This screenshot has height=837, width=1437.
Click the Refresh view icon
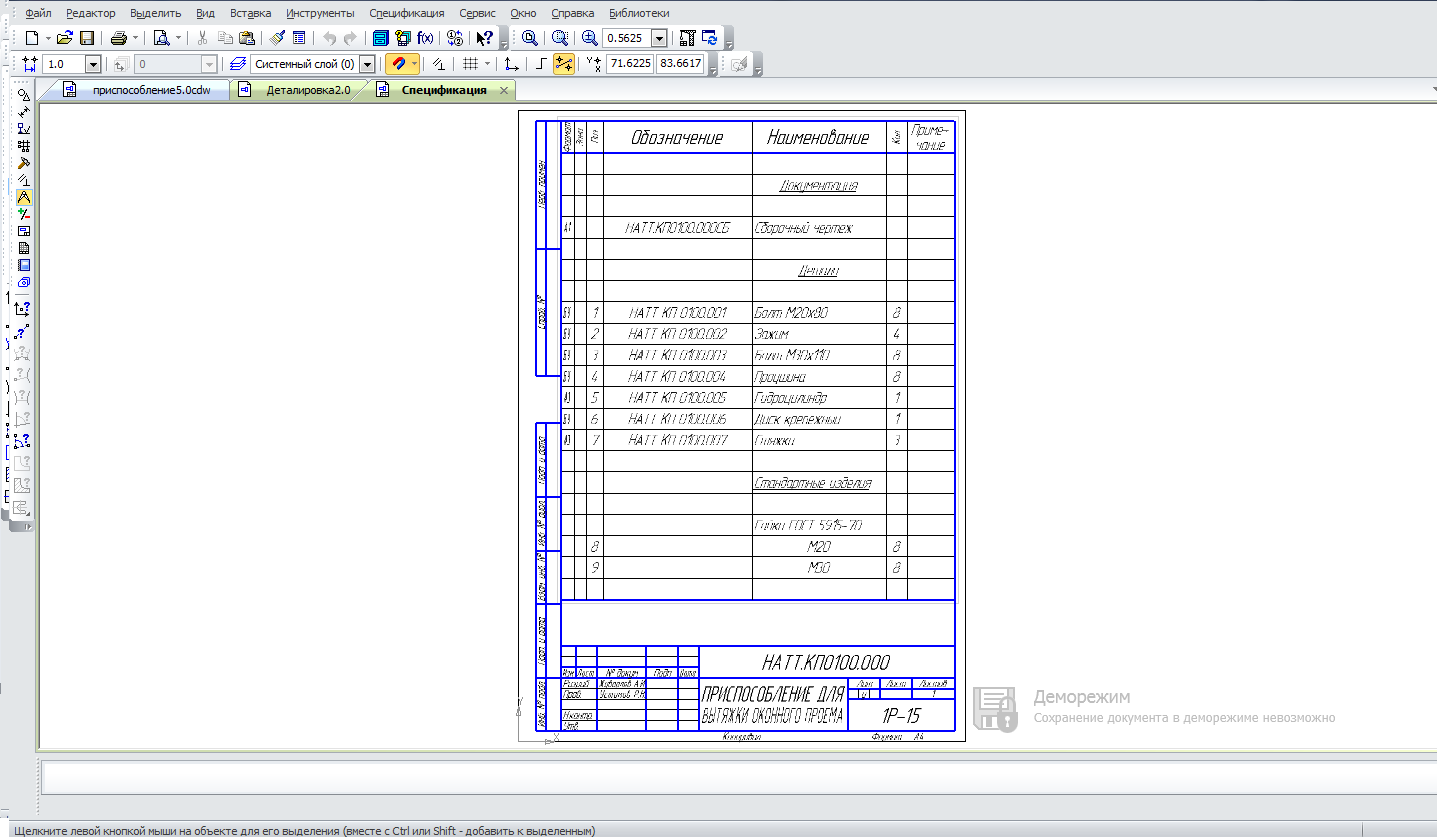click(710, 38)
